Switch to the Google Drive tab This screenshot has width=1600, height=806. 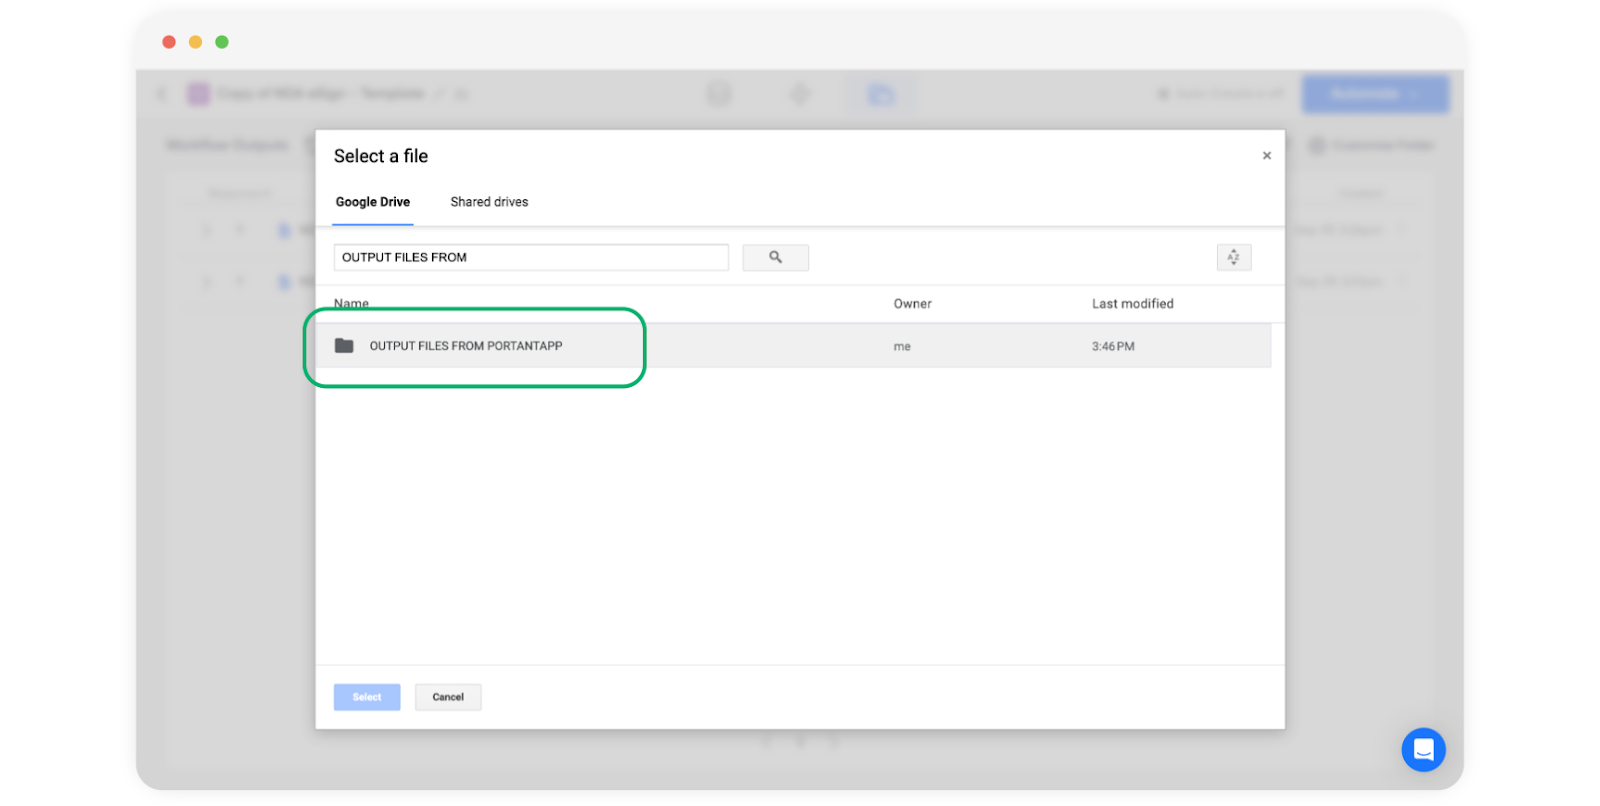[373, 202]
